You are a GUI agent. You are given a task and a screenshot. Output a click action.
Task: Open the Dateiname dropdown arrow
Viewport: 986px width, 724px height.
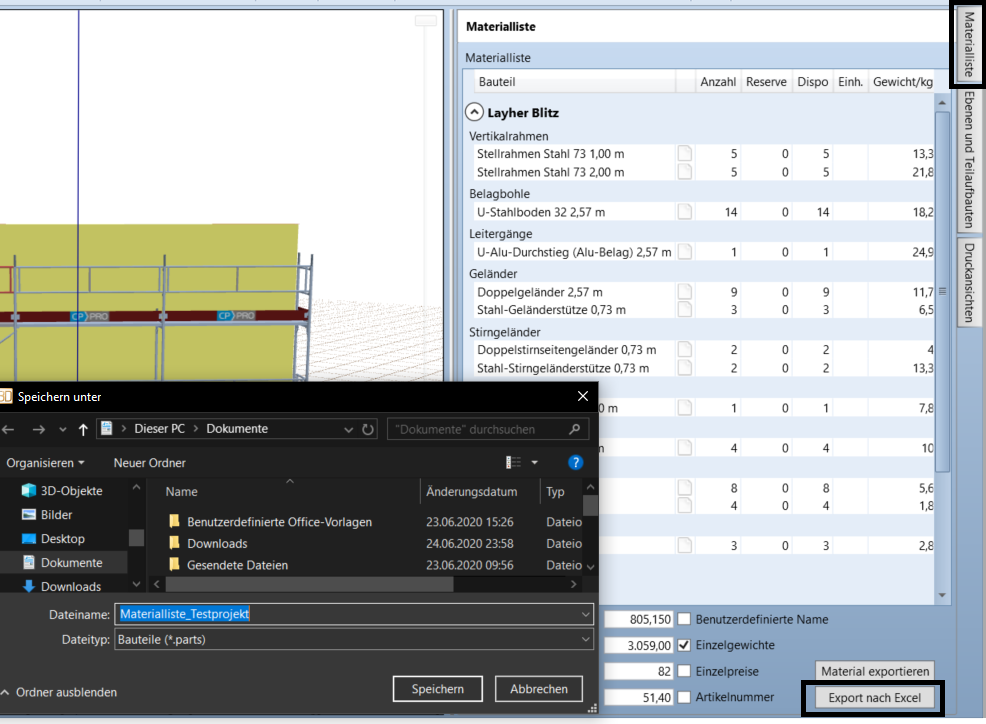click(x=585, y=614)
